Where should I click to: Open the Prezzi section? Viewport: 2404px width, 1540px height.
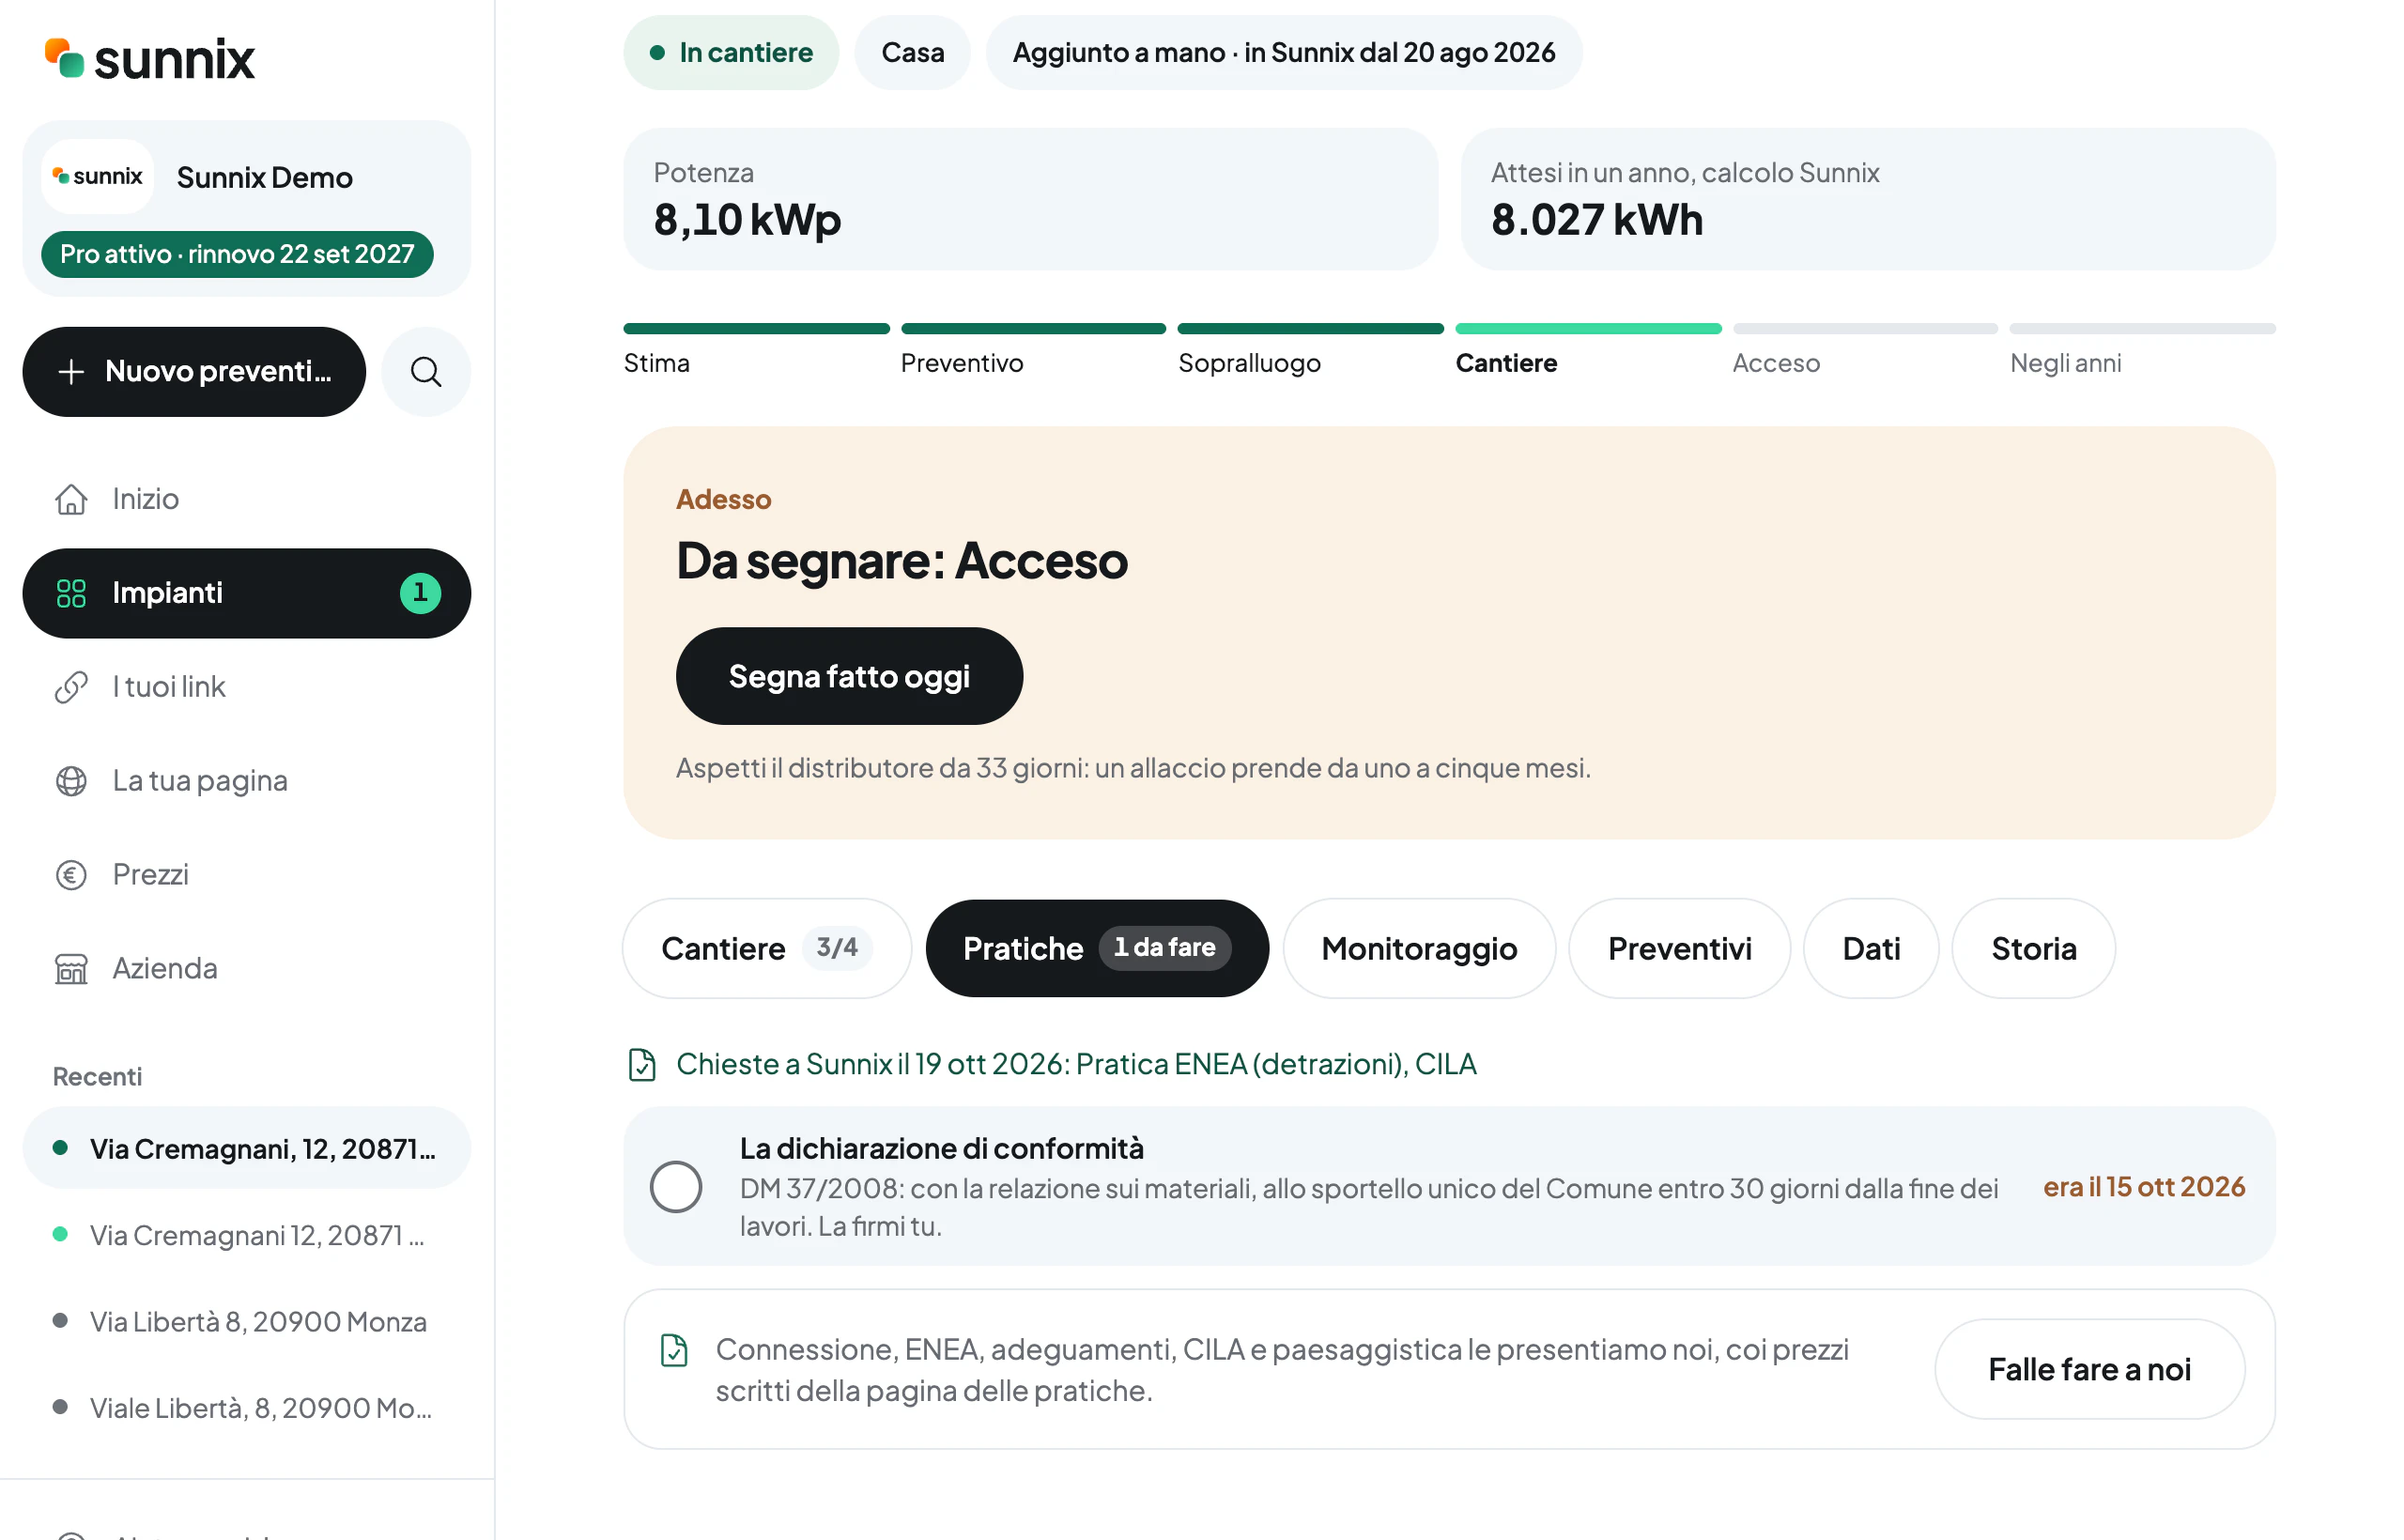point(247,875)
